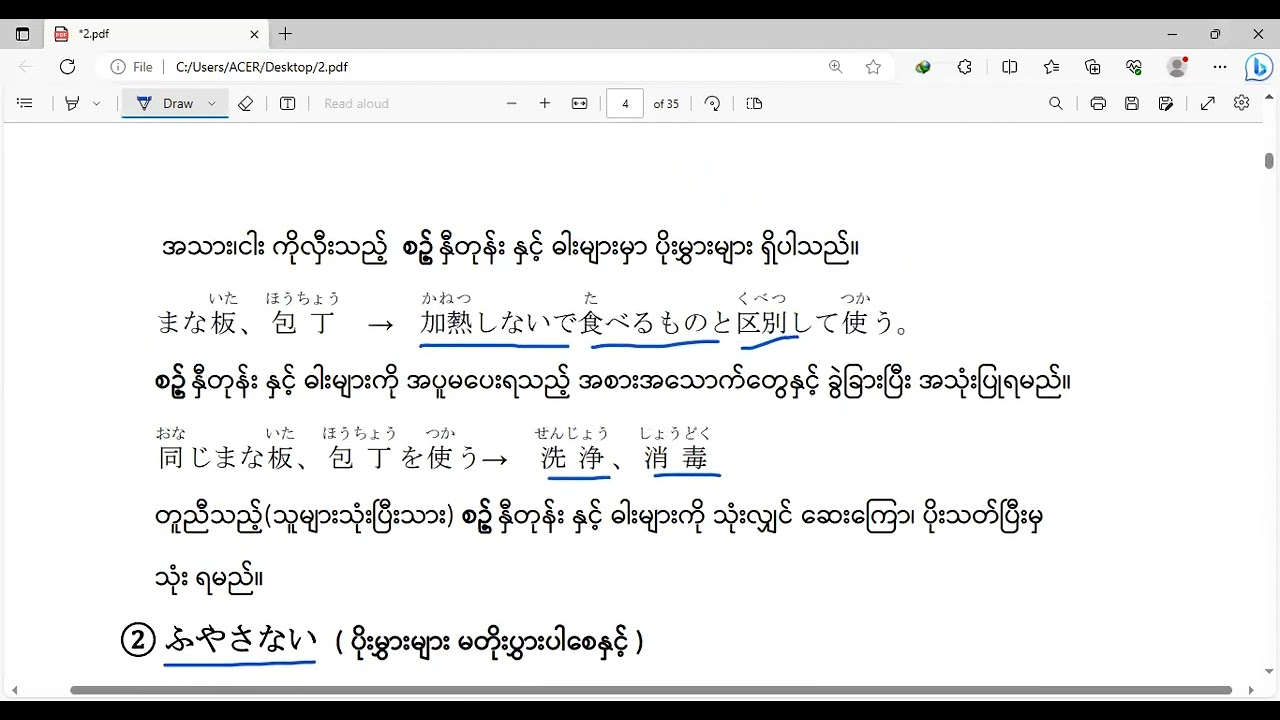Open a new tab with plus button

pyautogui.click(x=285, y=34)
